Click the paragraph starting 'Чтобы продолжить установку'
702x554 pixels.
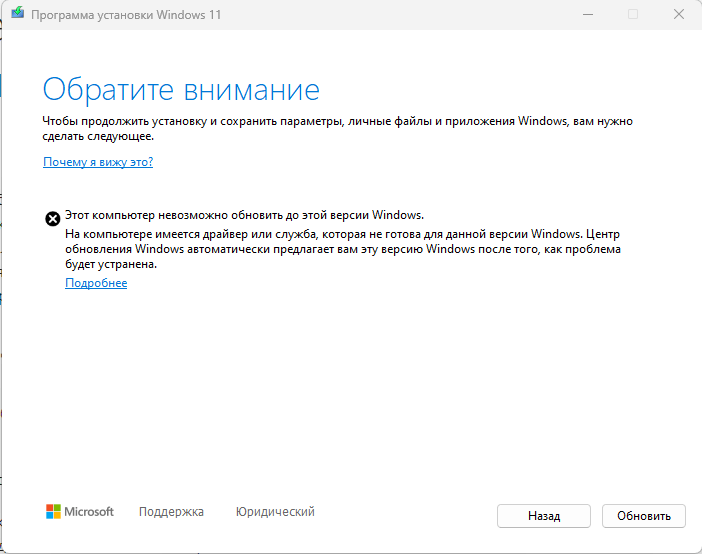pyautogui.click(x=337, y=129)
